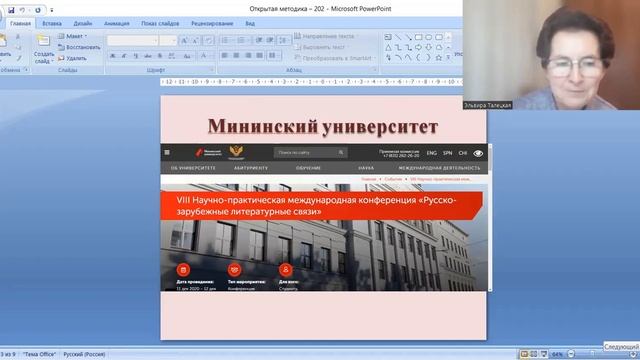
Task: Click Восстановить in the Слайды group
Action: click(x=79, y=47)
